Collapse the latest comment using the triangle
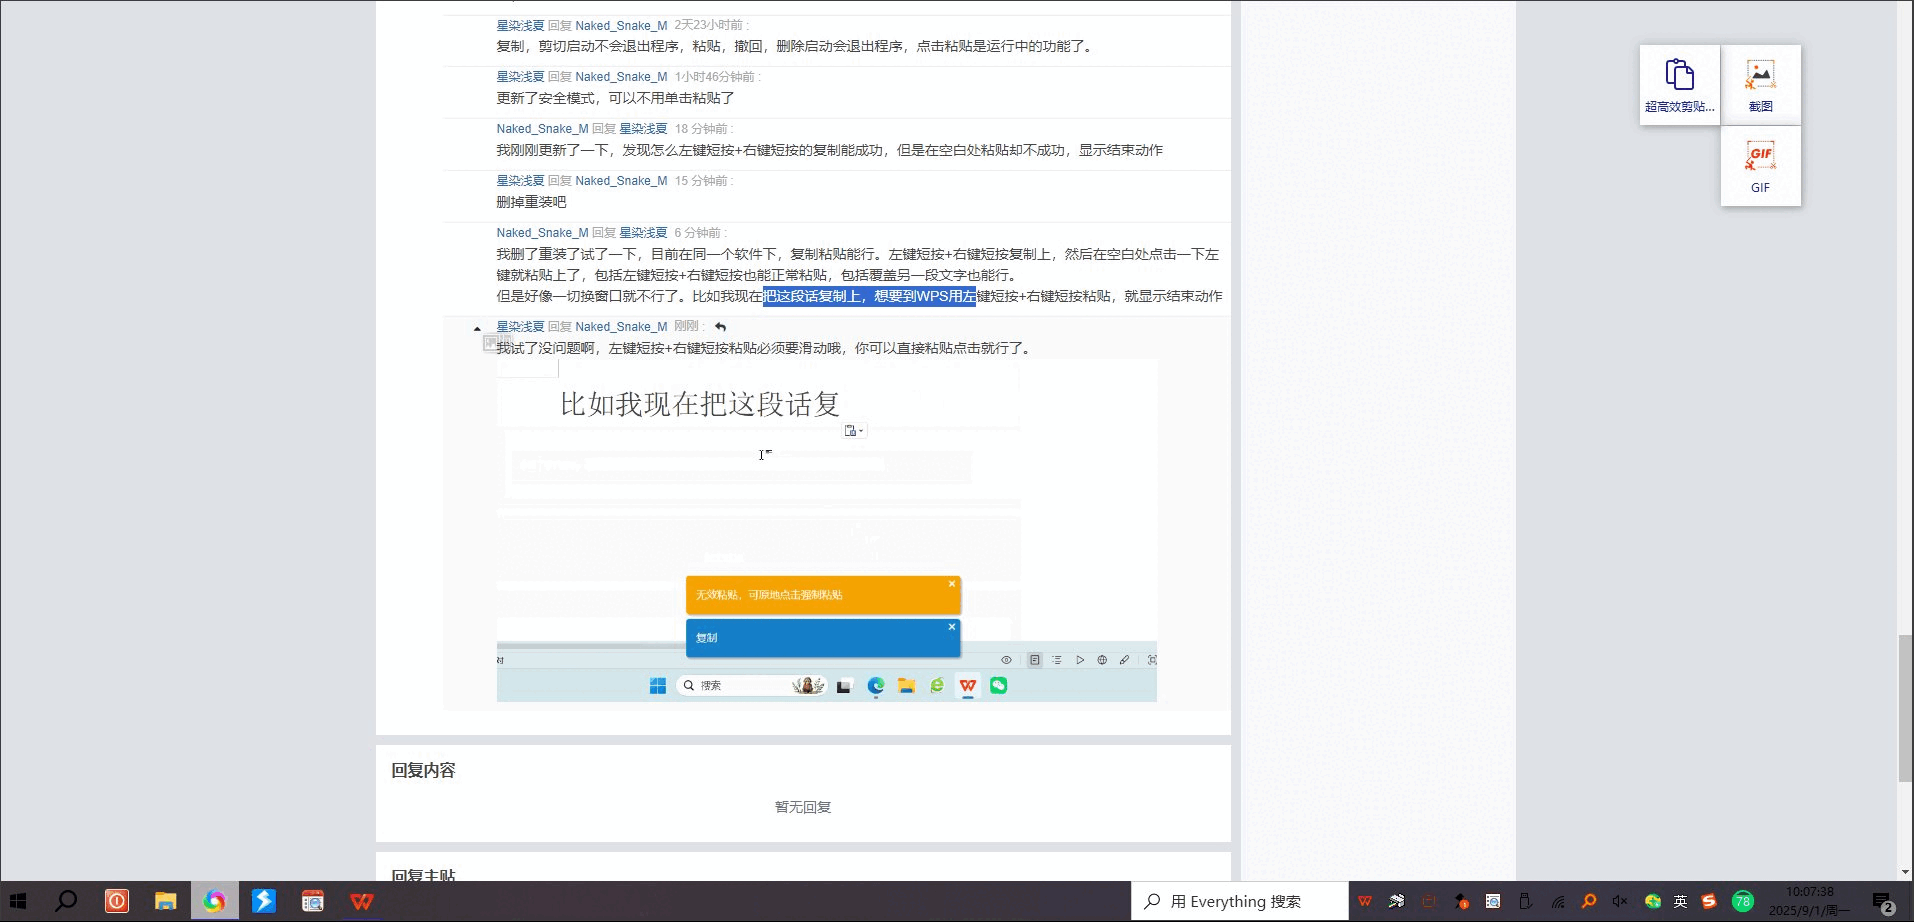 (x=477, y=329)
